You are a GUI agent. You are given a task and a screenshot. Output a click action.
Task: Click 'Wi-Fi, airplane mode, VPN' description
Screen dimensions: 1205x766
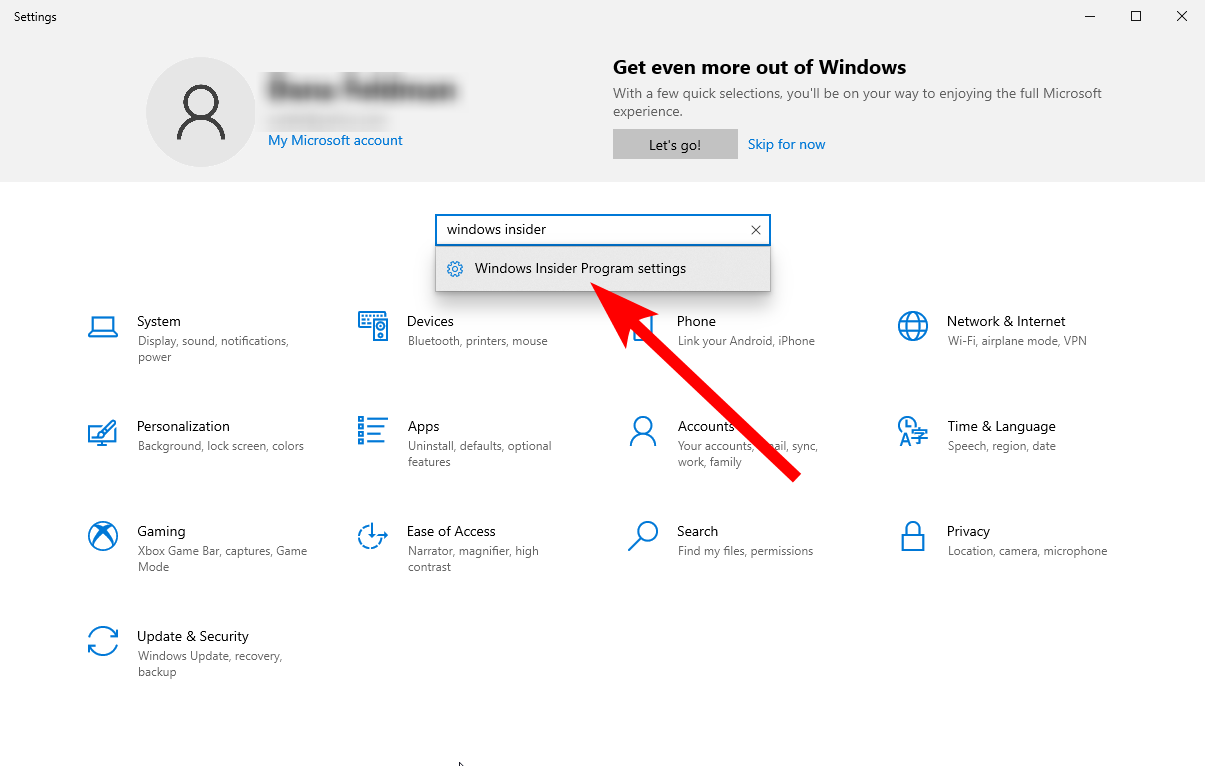[x=1017, y=341]
